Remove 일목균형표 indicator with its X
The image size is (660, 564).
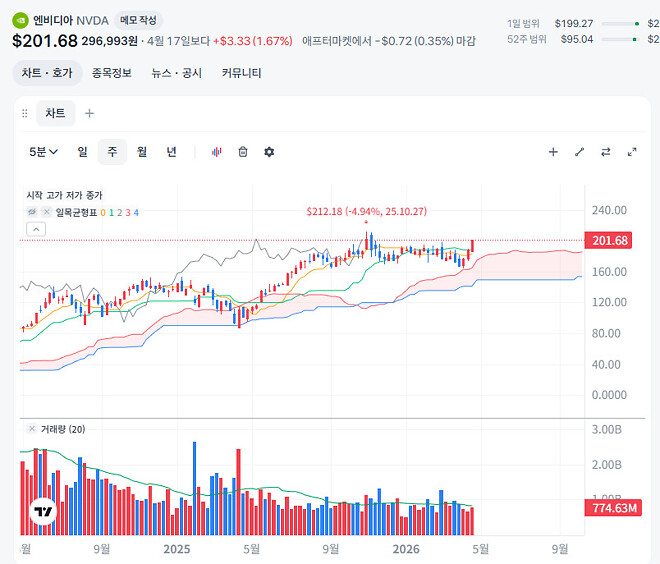tap(46, 212)
